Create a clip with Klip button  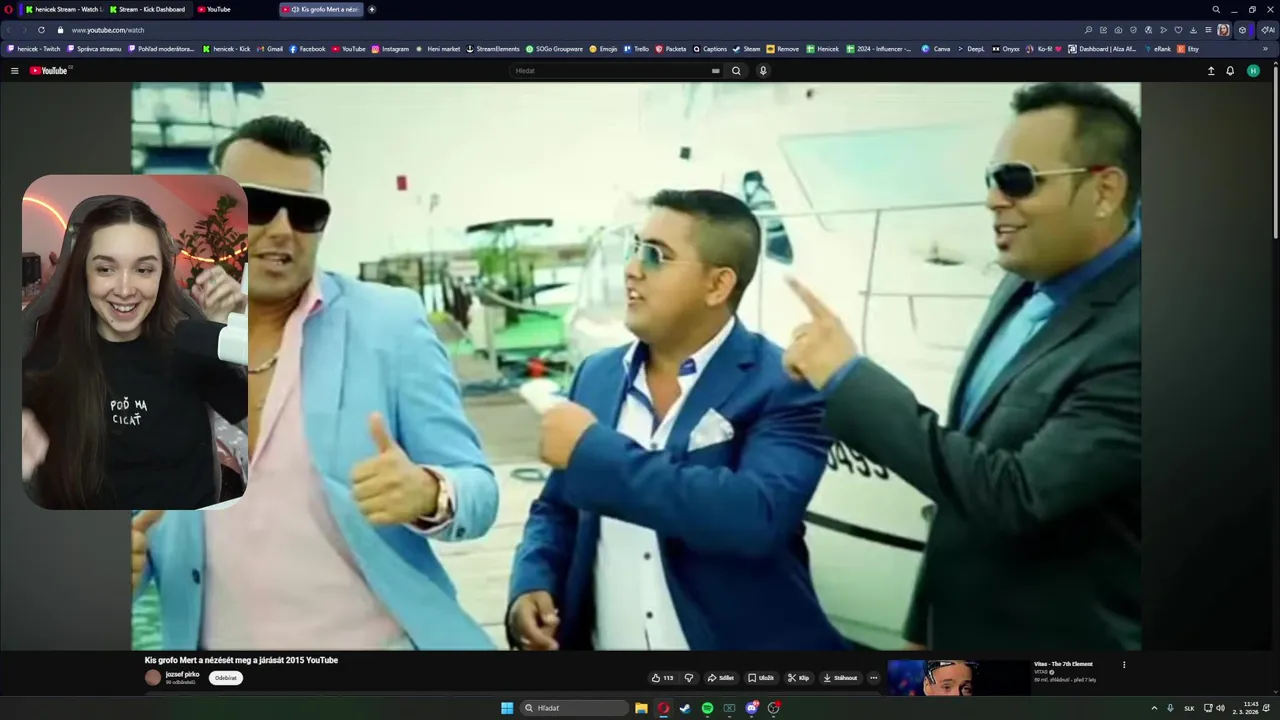pos(798,678)
